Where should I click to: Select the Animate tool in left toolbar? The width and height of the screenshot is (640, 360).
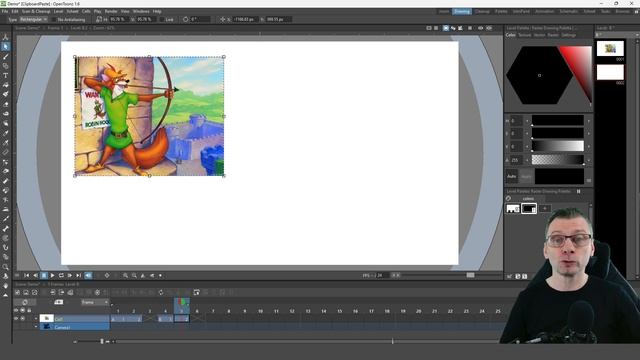coord(5,37)
